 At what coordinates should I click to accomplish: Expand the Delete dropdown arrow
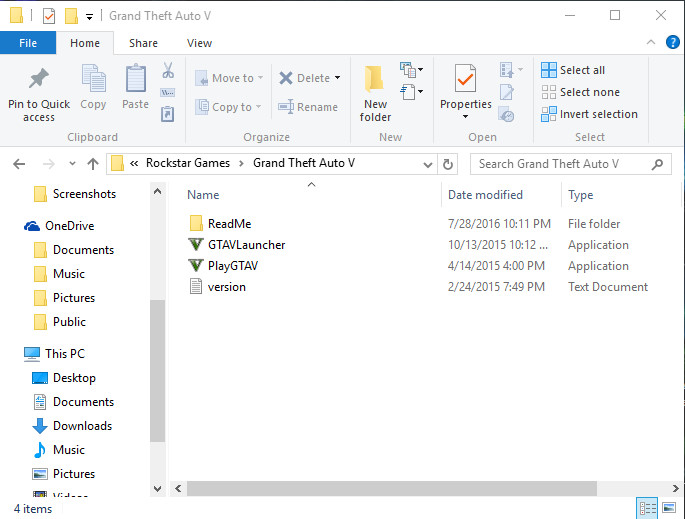[x=338, y=78]
